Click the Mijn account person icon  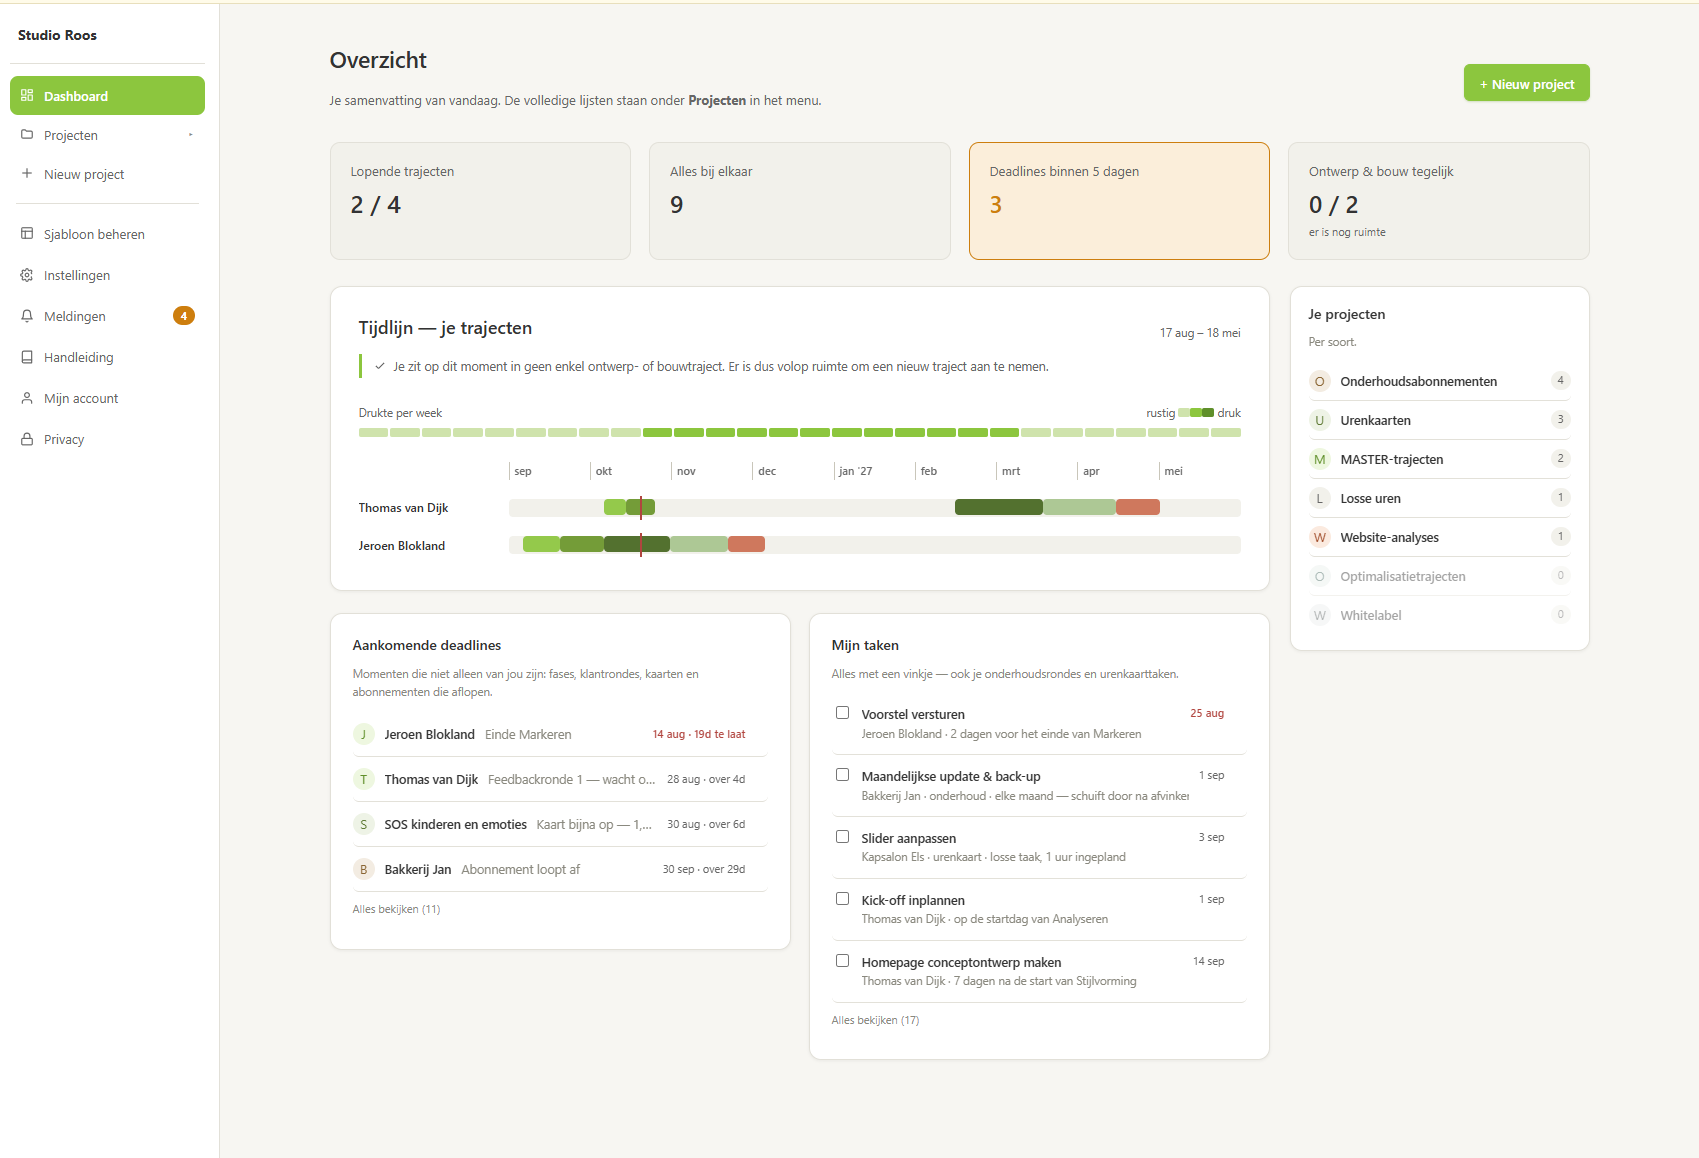pos(27,398)
